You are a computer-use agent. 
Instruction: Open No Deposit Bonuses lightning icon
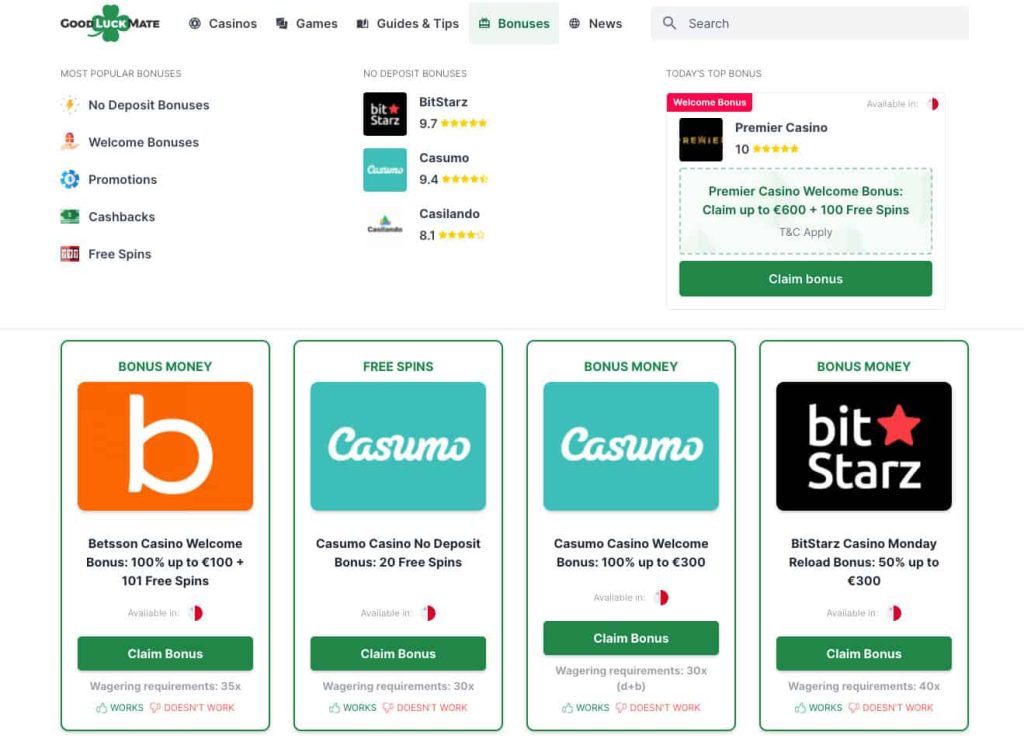point(70,105)
